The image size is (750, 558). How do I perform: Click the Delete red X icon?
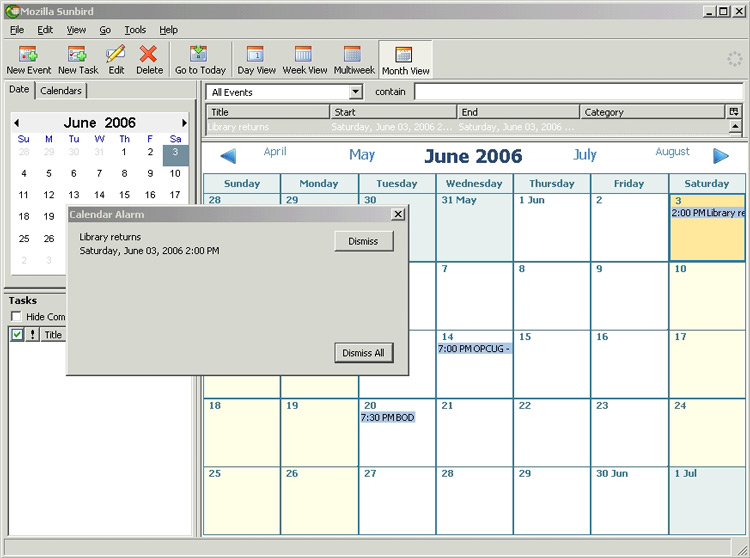(149, 54)
